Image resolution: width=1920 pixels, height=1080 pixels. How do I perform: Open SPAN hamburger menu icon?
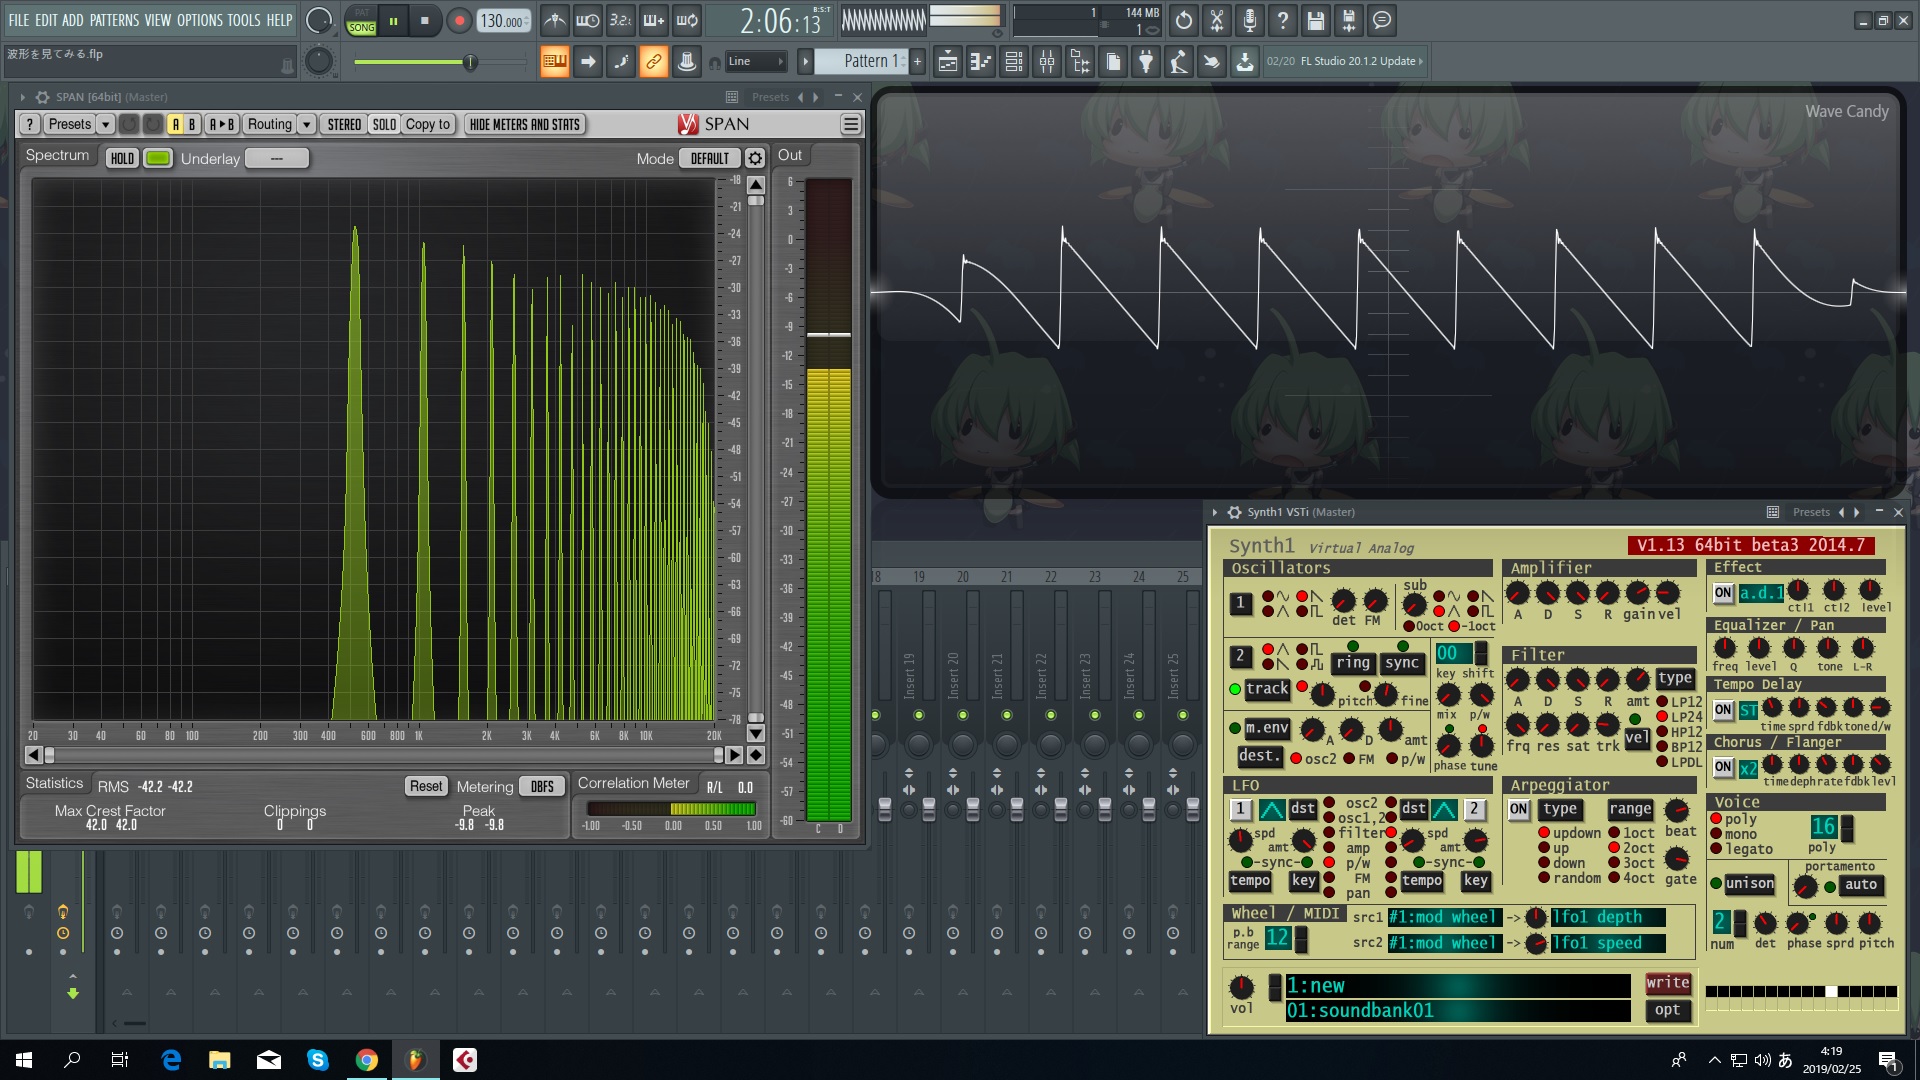click(851, 124)
